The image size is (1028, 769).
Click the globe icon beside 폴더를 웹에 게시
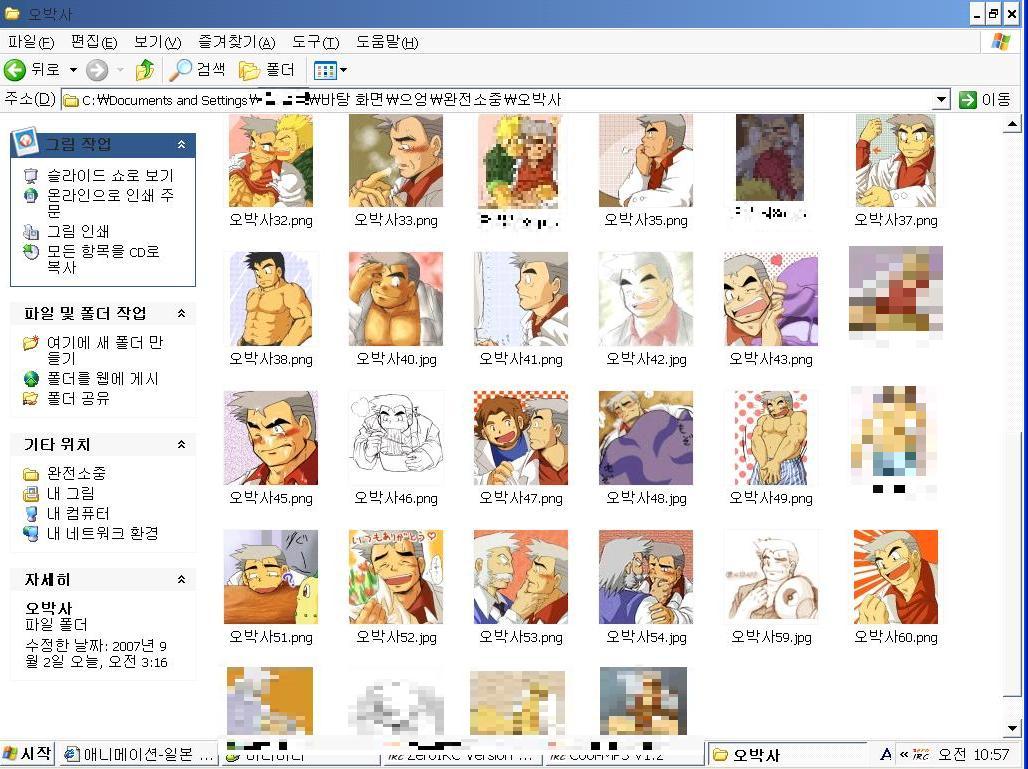coord(31,378)
